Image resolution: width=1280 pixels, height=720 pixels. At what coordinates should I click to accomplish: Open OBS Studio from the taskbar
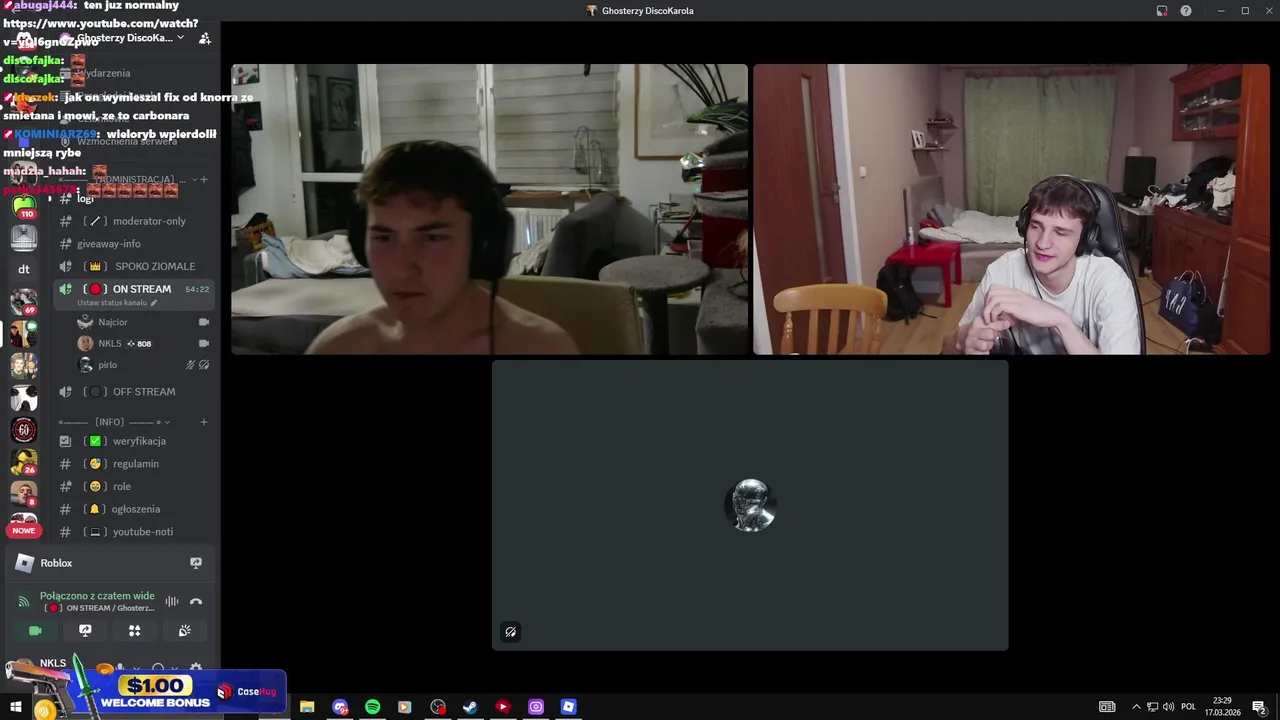(438, 707)
